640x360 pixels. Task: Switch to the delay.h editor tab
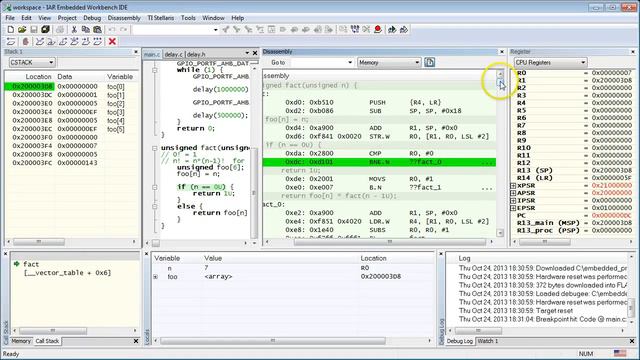coord(196,54)
